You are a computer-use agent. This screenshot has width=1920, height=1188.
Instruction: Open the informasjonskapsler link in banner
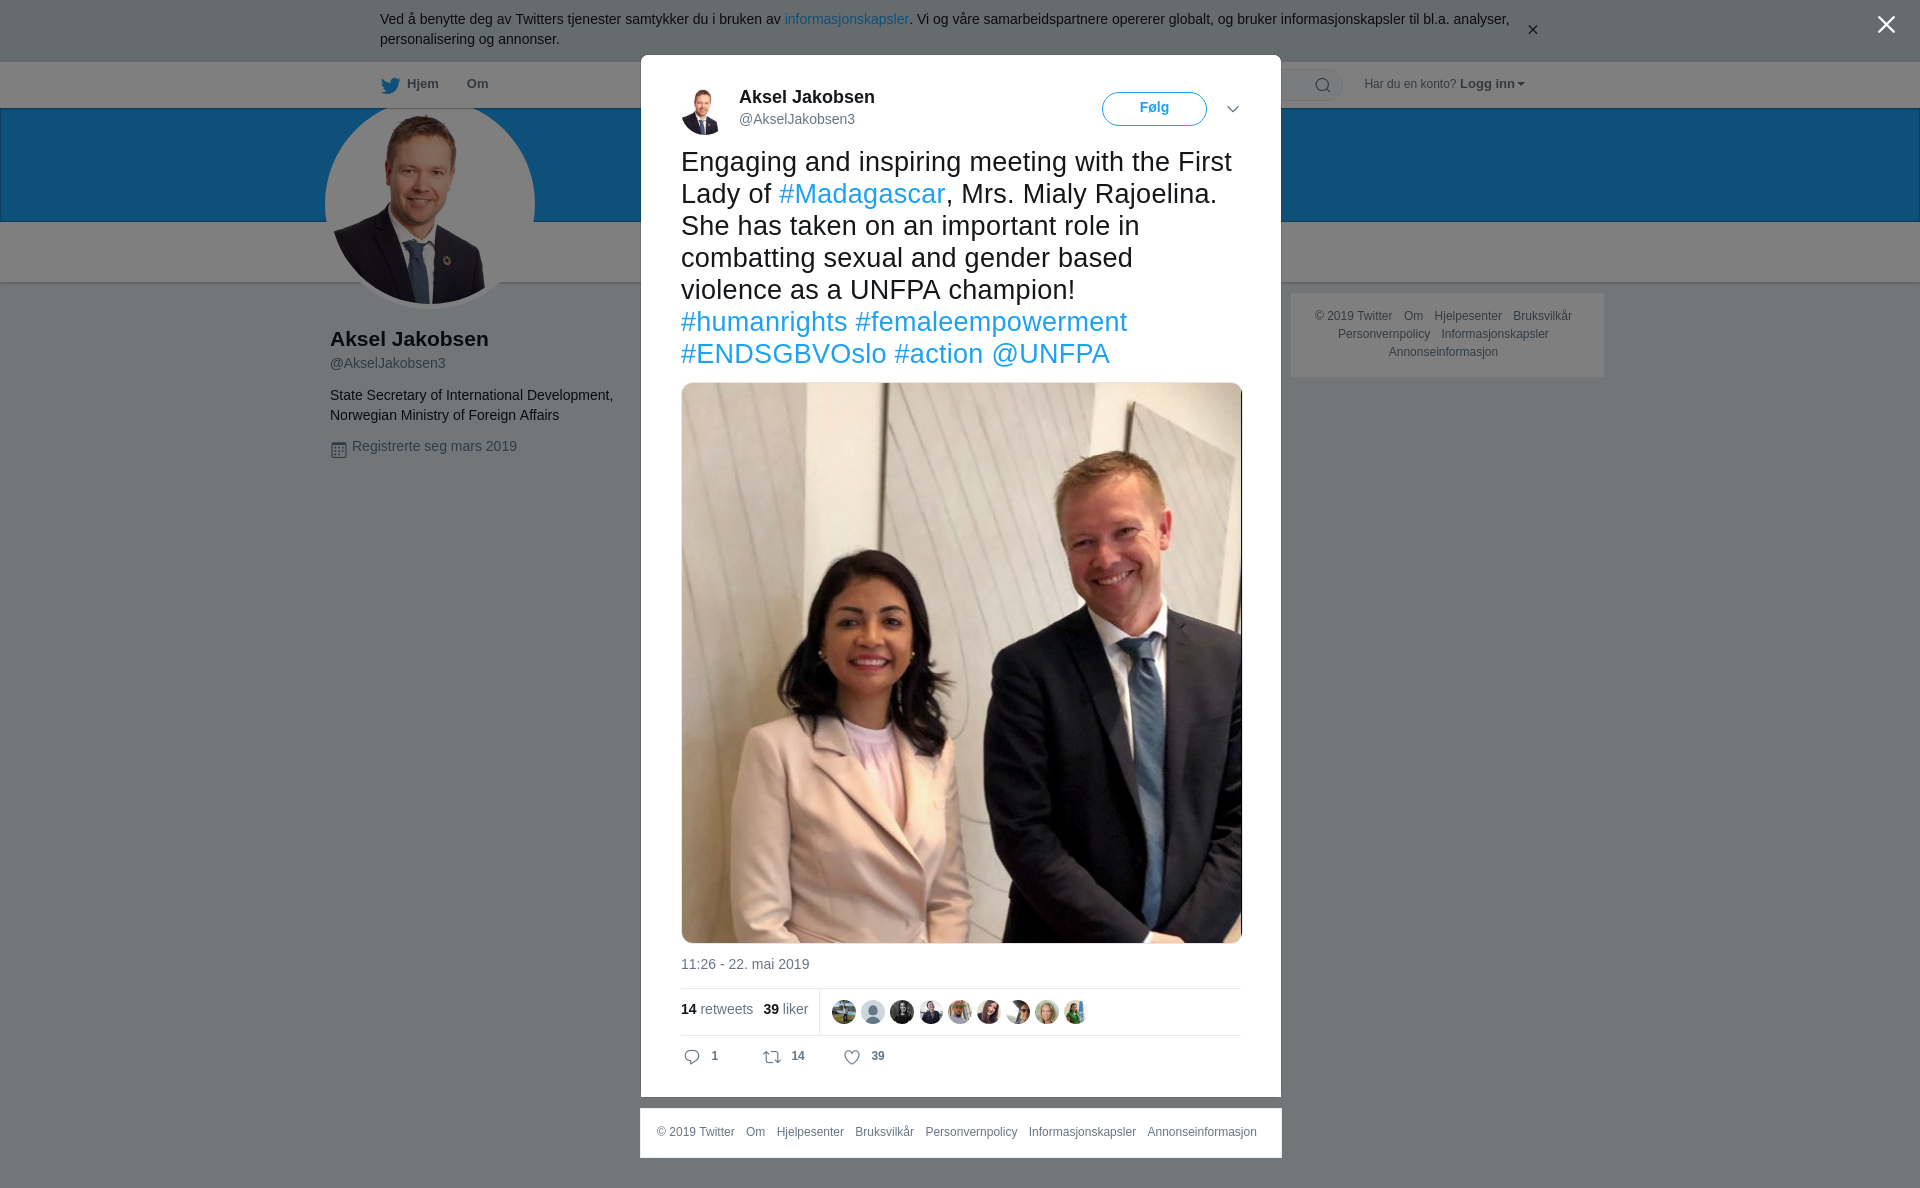[x=846, y=19]
